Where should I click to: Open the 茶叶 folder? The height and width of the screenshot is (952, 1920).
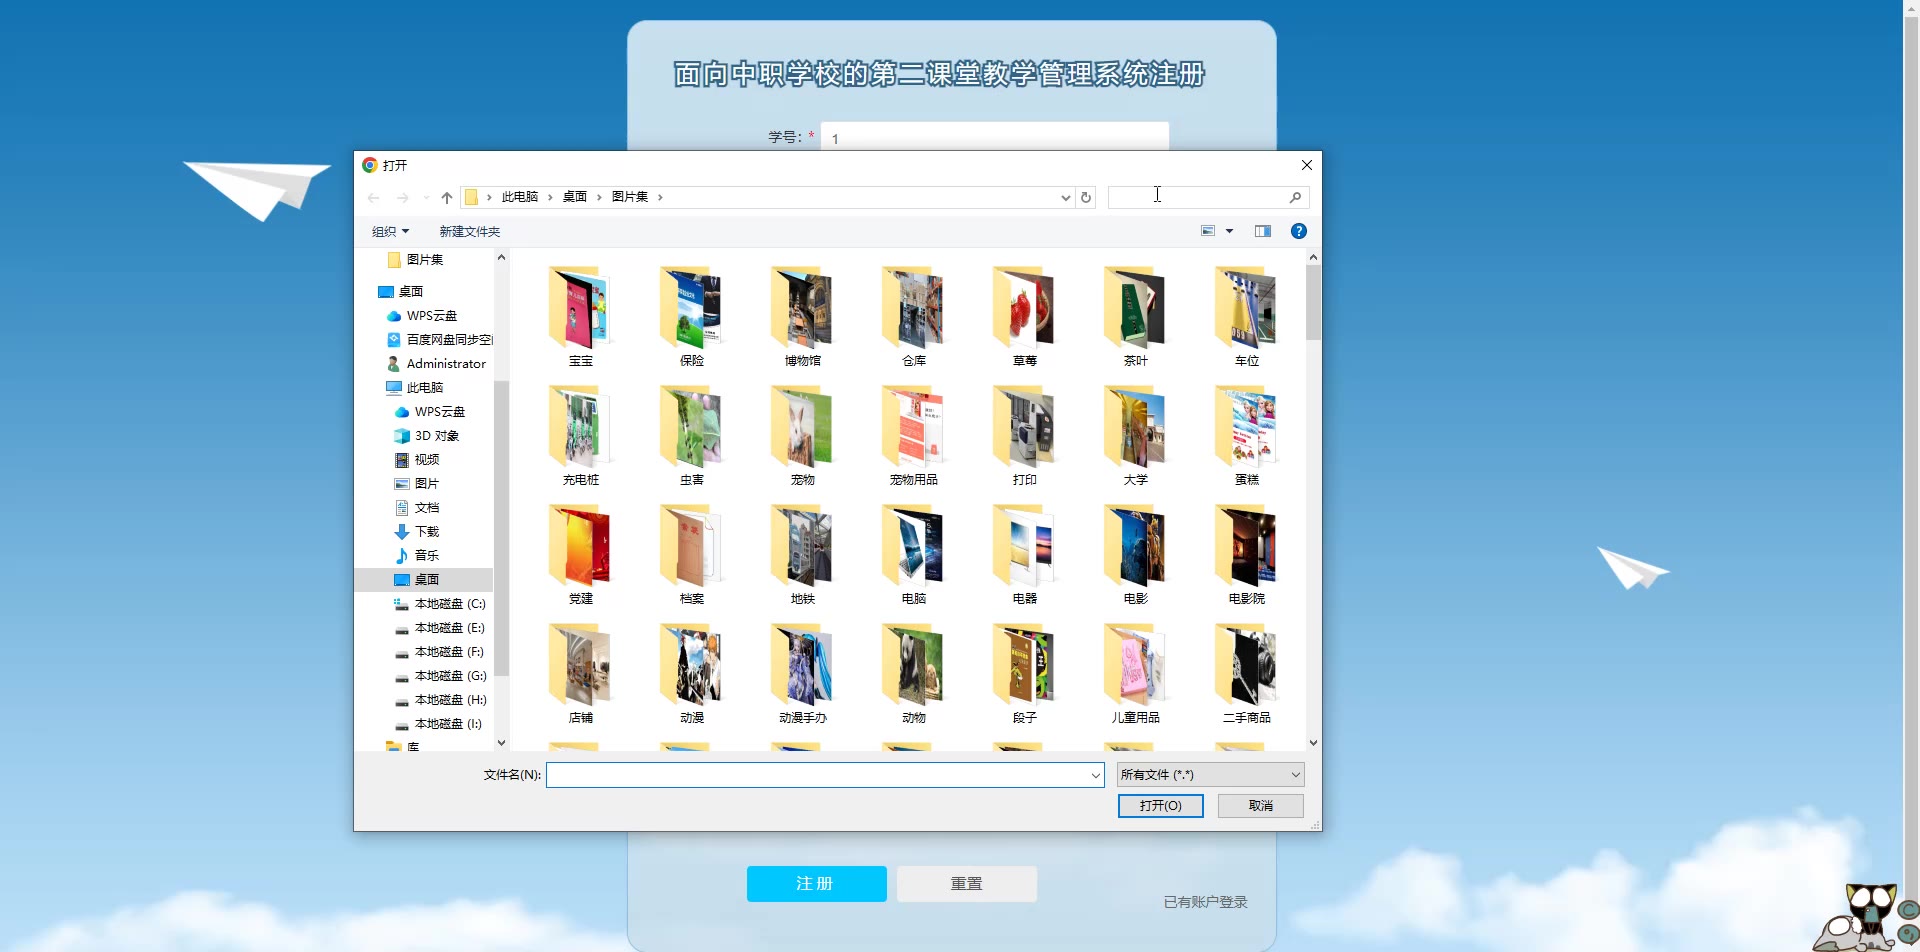[x=1136, y=317]
